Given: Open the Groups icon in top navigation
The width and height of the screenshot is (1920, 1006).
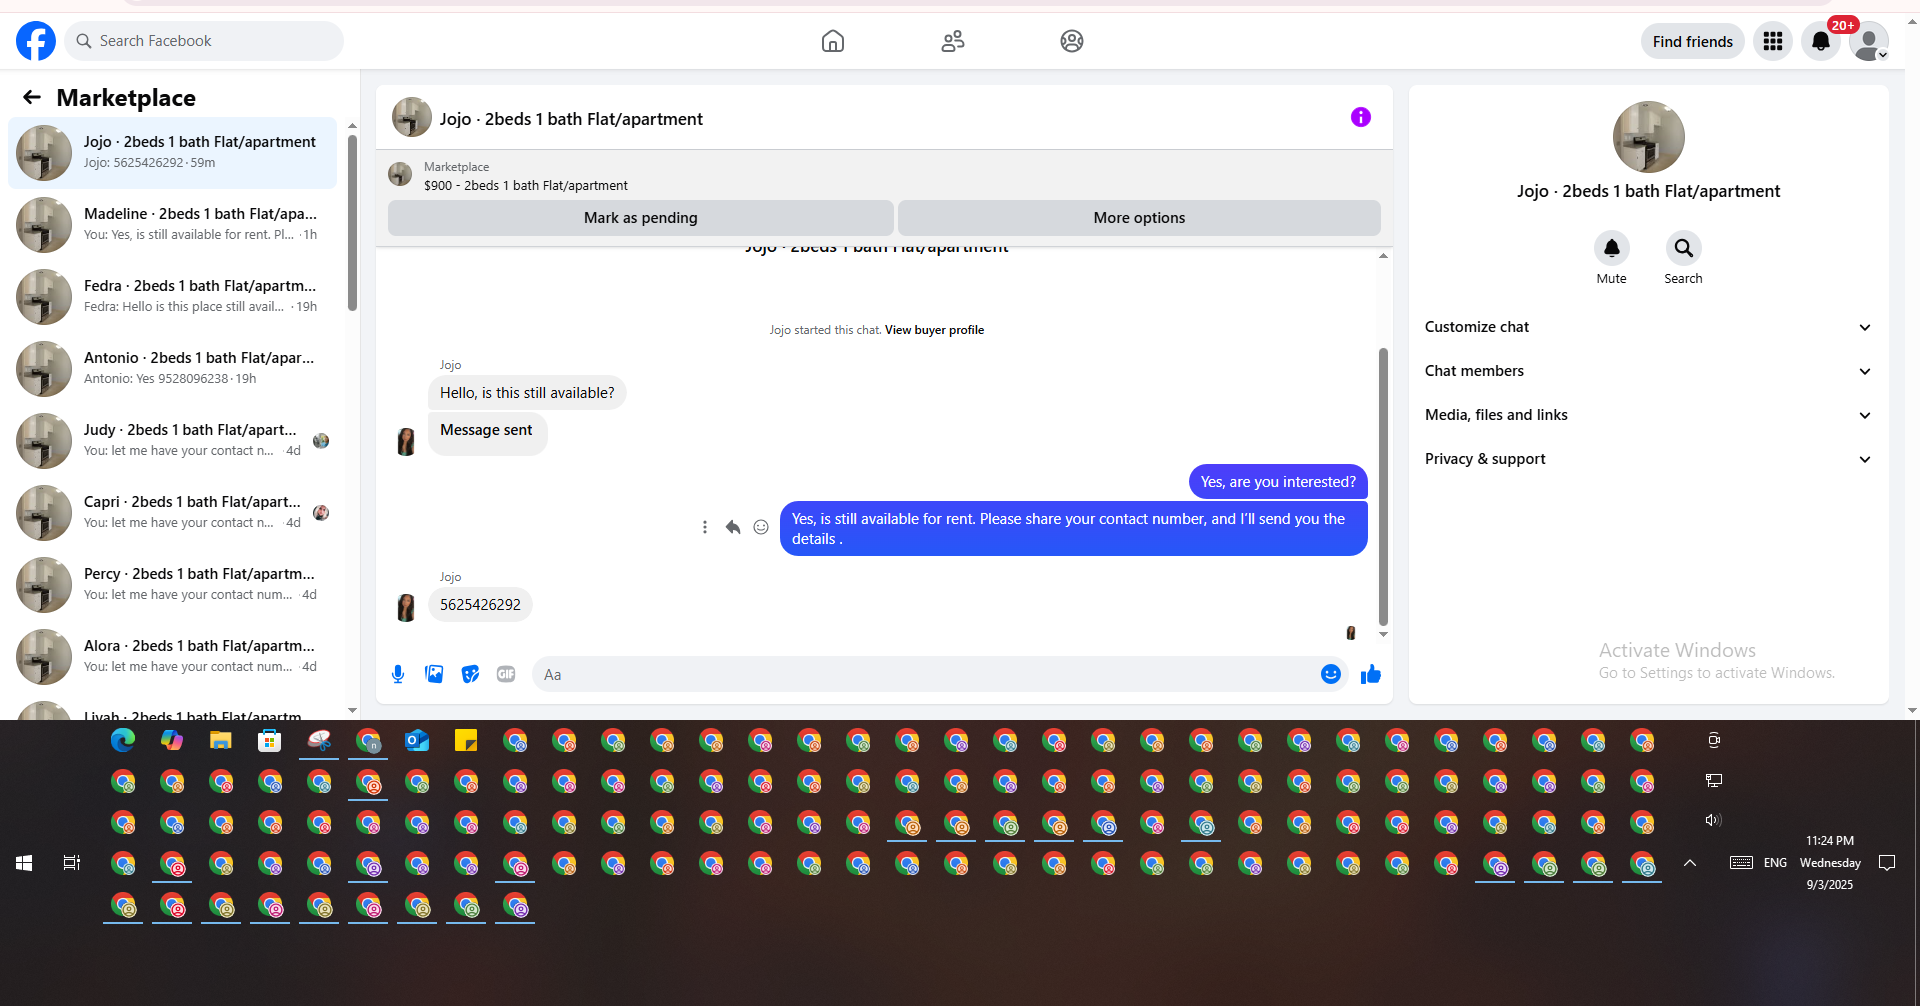Looking at the screenshot, I should tap(1072, 41).
